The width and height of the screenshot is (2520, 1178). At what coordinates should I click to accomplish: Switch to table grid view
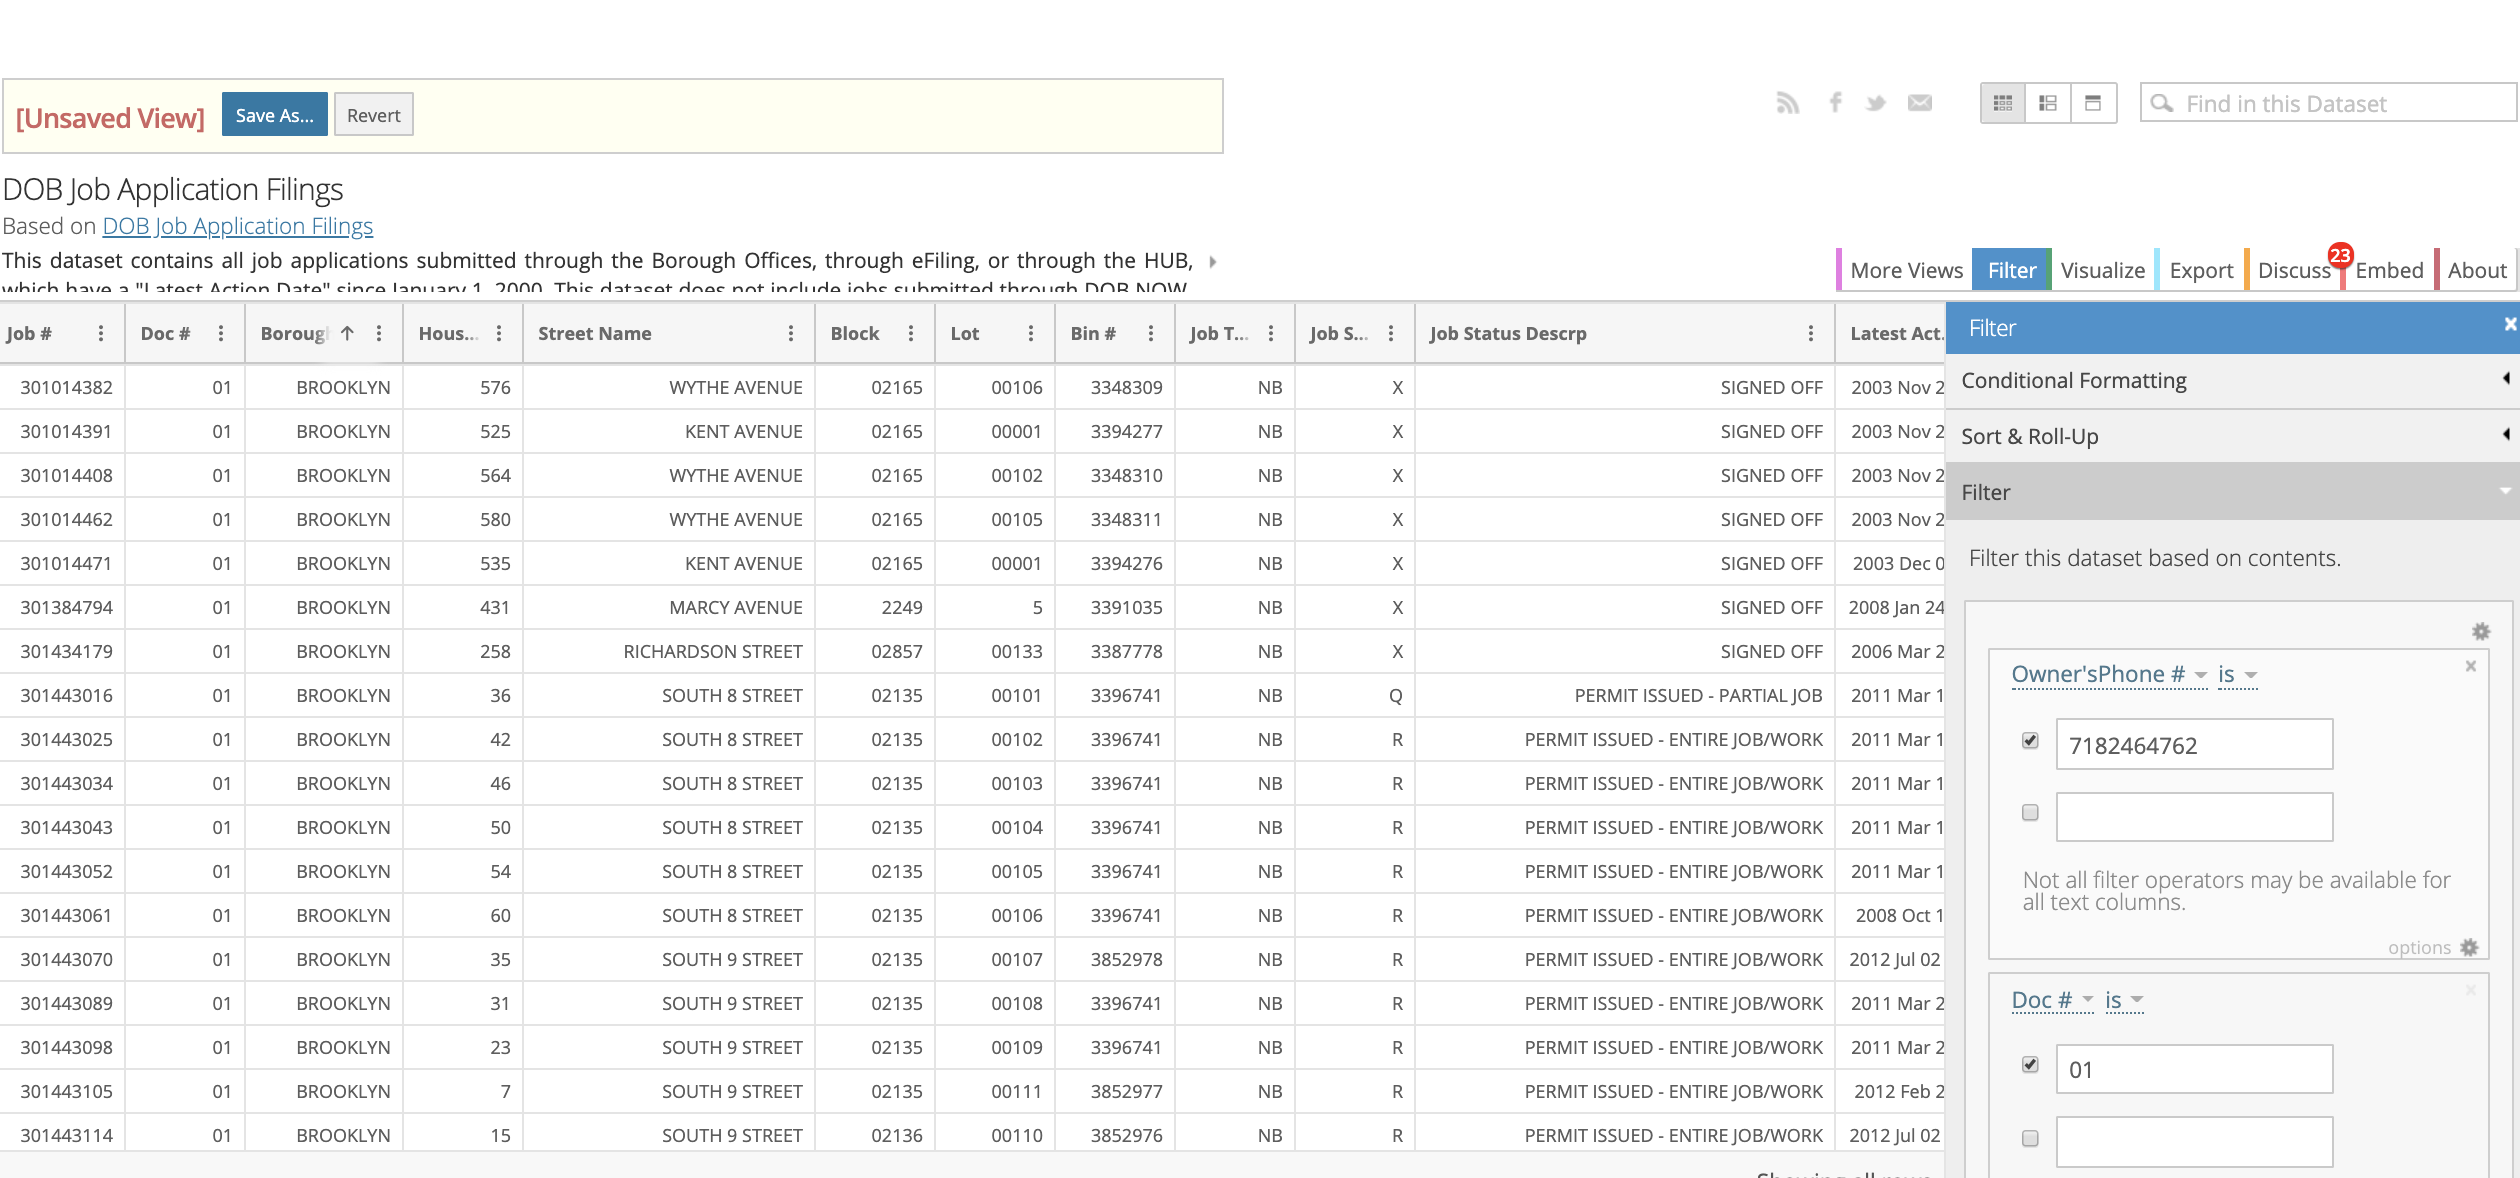click(x=2003, y=103)
